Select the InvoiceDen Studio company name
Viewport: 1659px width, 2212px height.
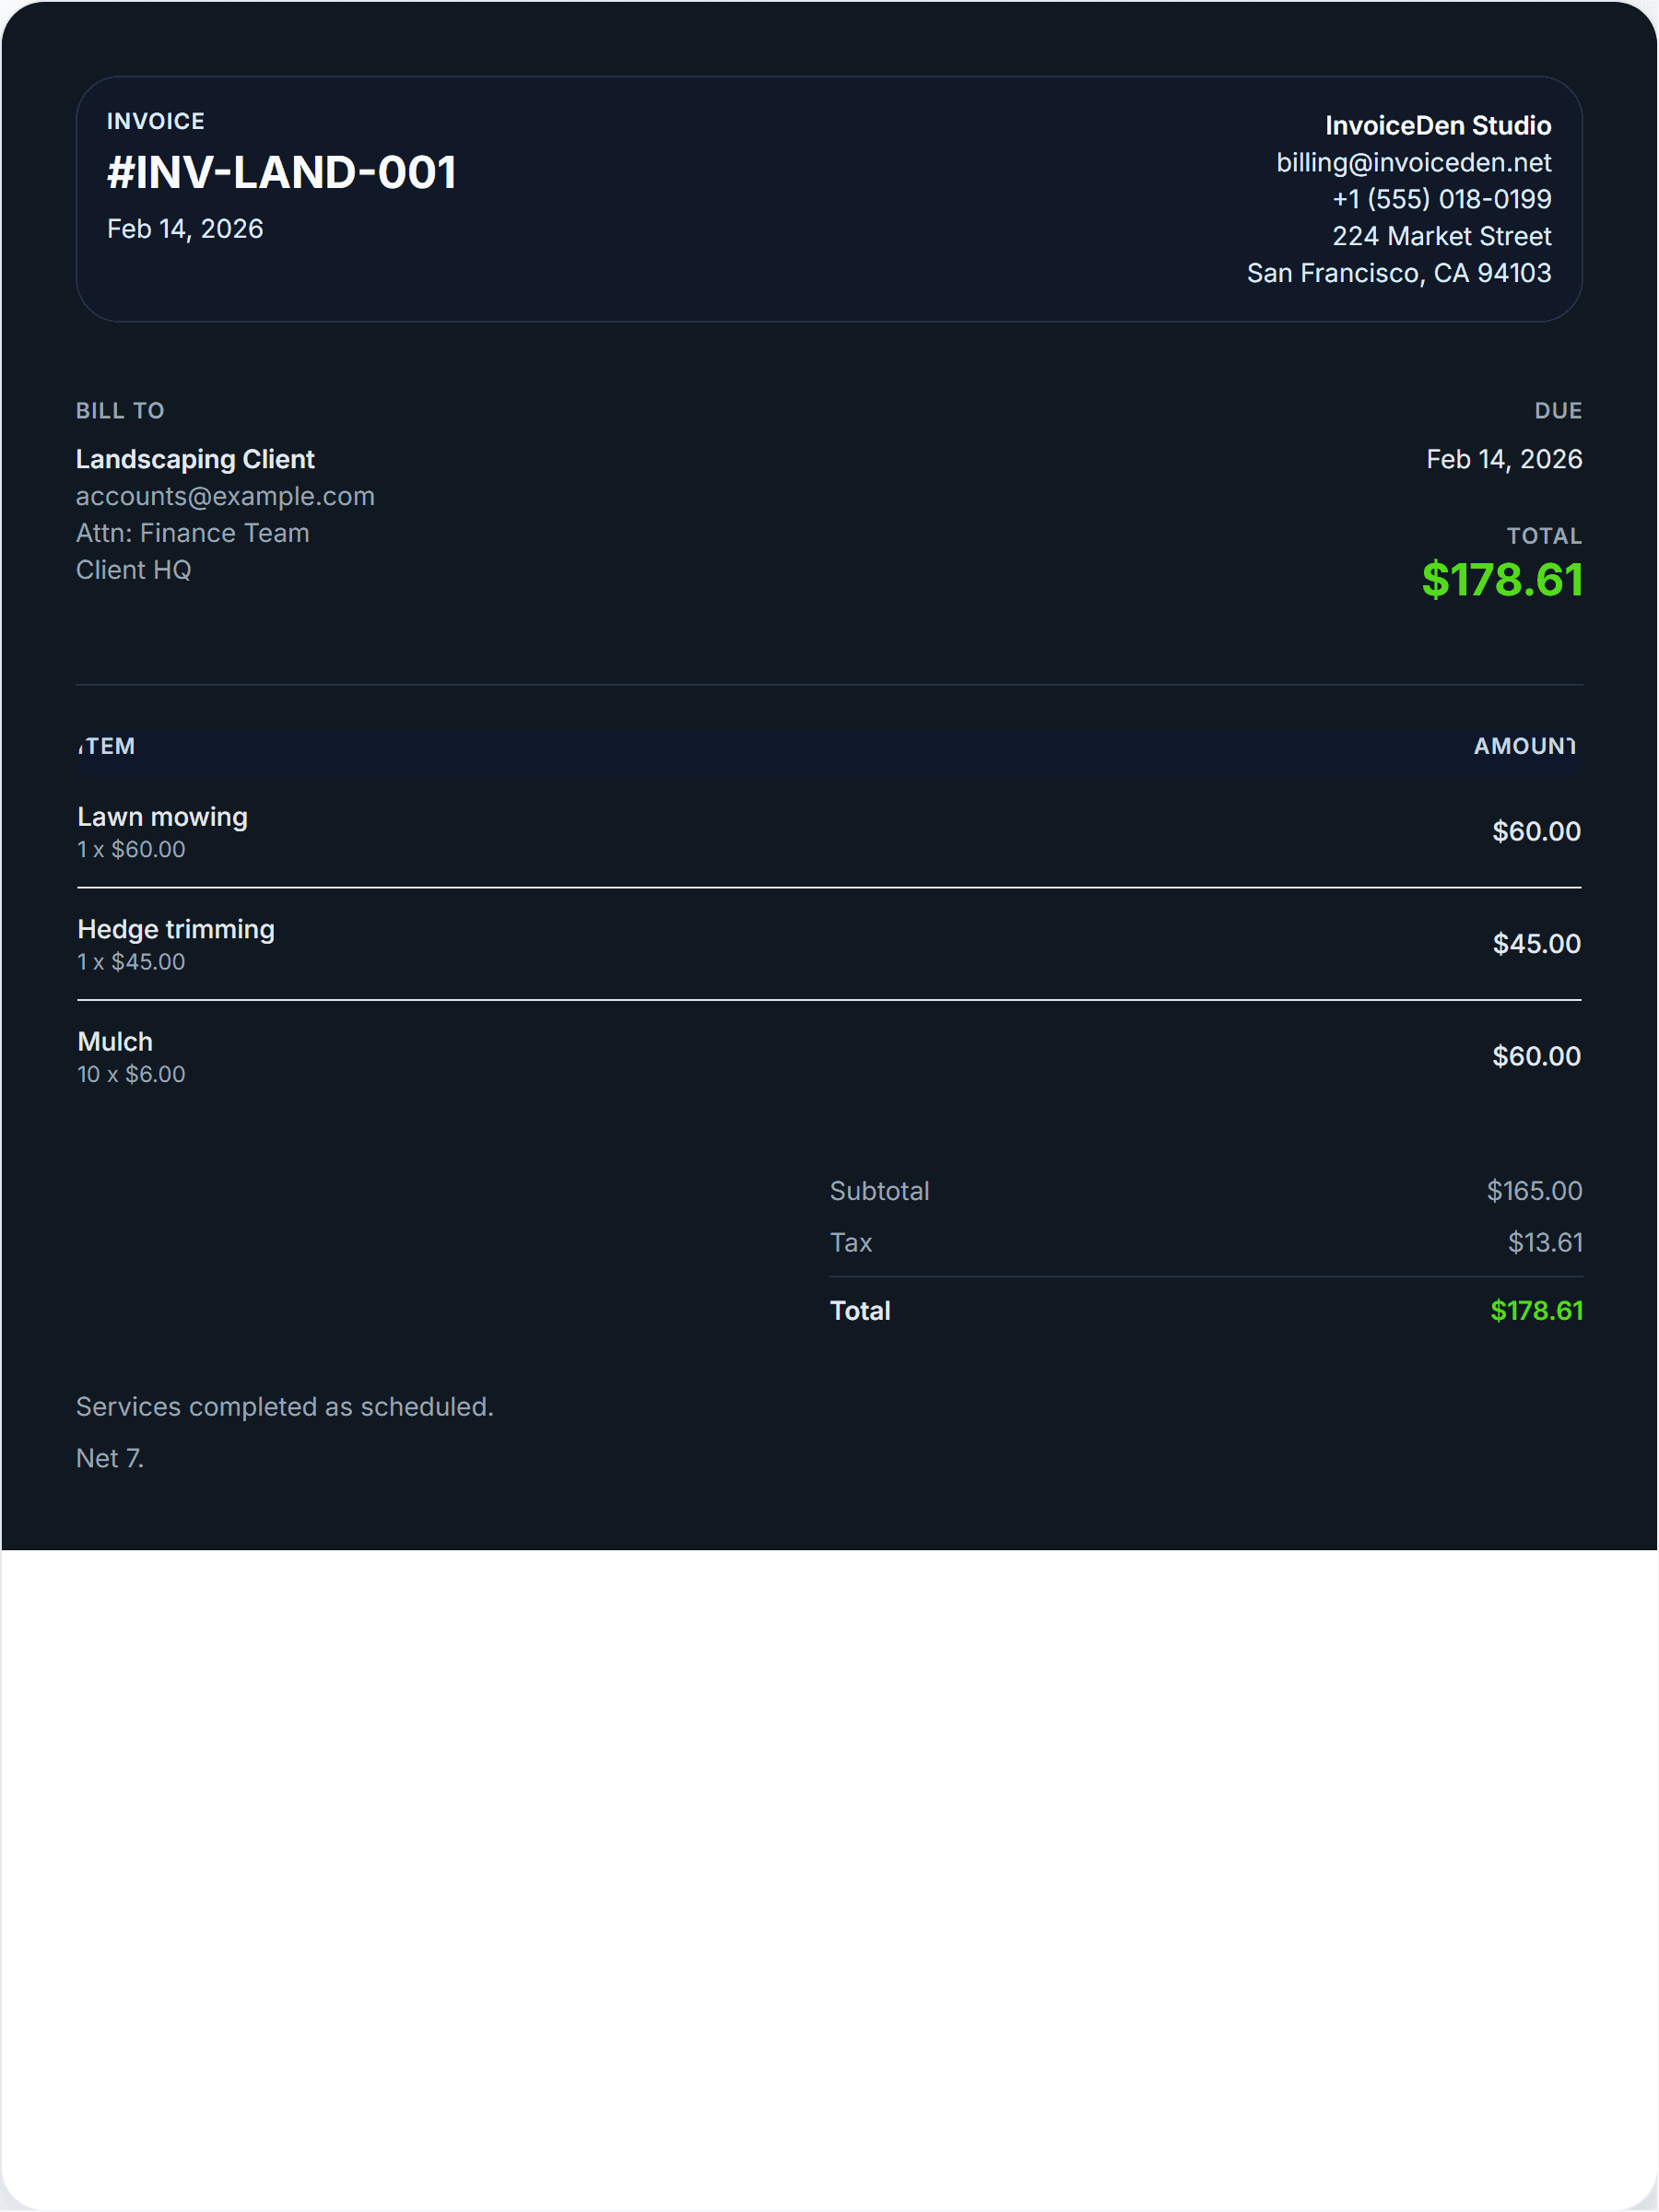[1437, 125]
